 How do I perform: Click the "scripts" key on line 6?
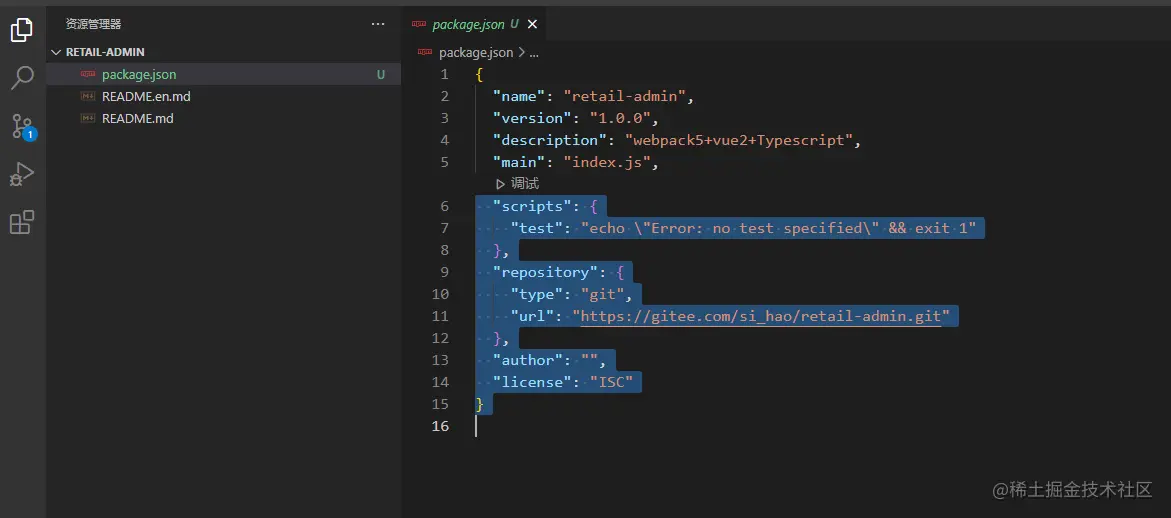coord(532,207)
